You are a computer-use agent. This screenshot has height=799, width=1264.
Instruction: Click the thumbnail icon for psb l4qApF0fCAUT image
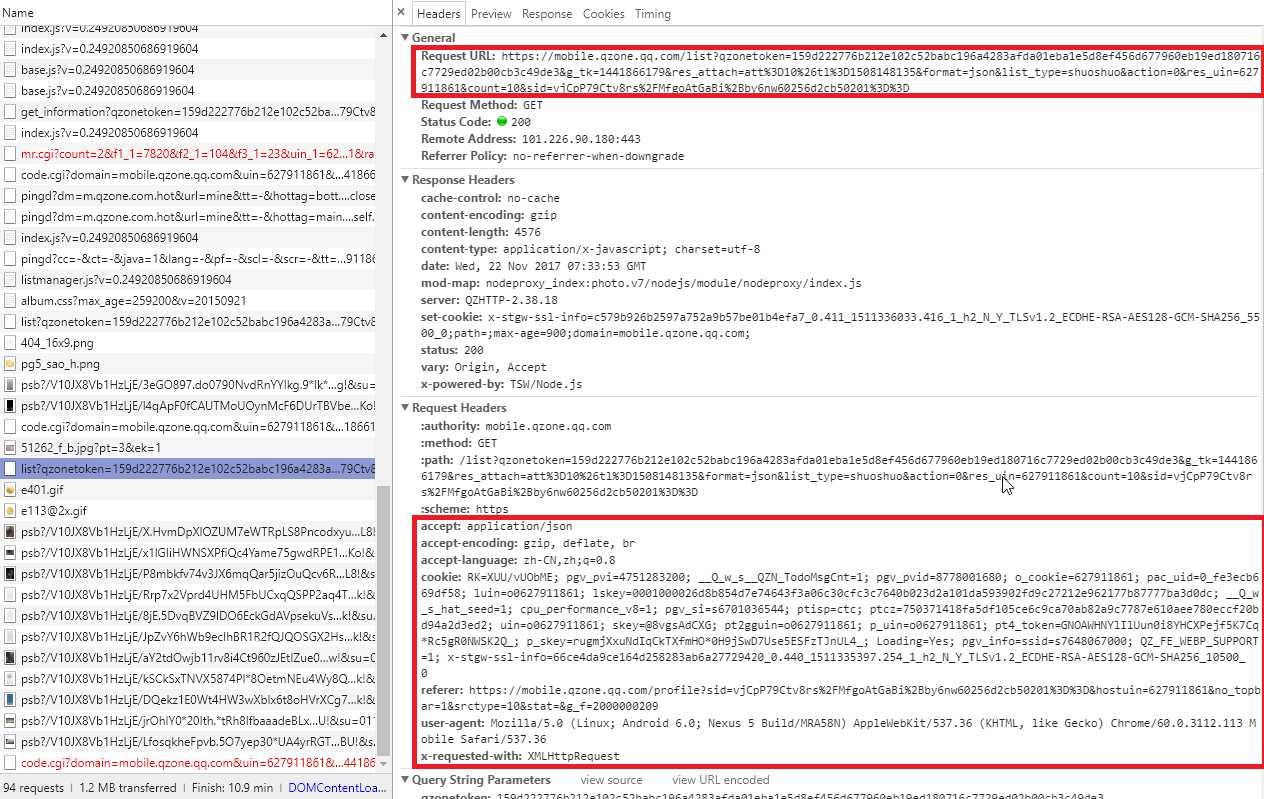(10, 406)
